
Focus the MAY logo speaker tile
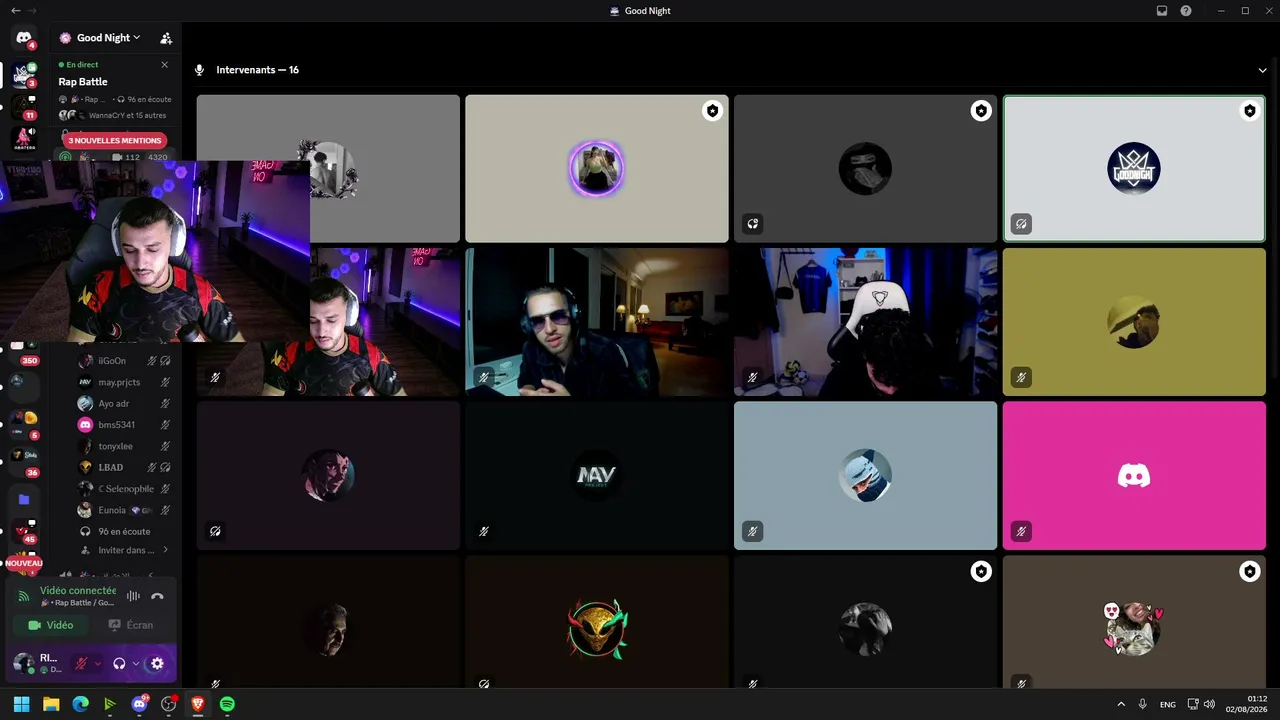(597, 475)
